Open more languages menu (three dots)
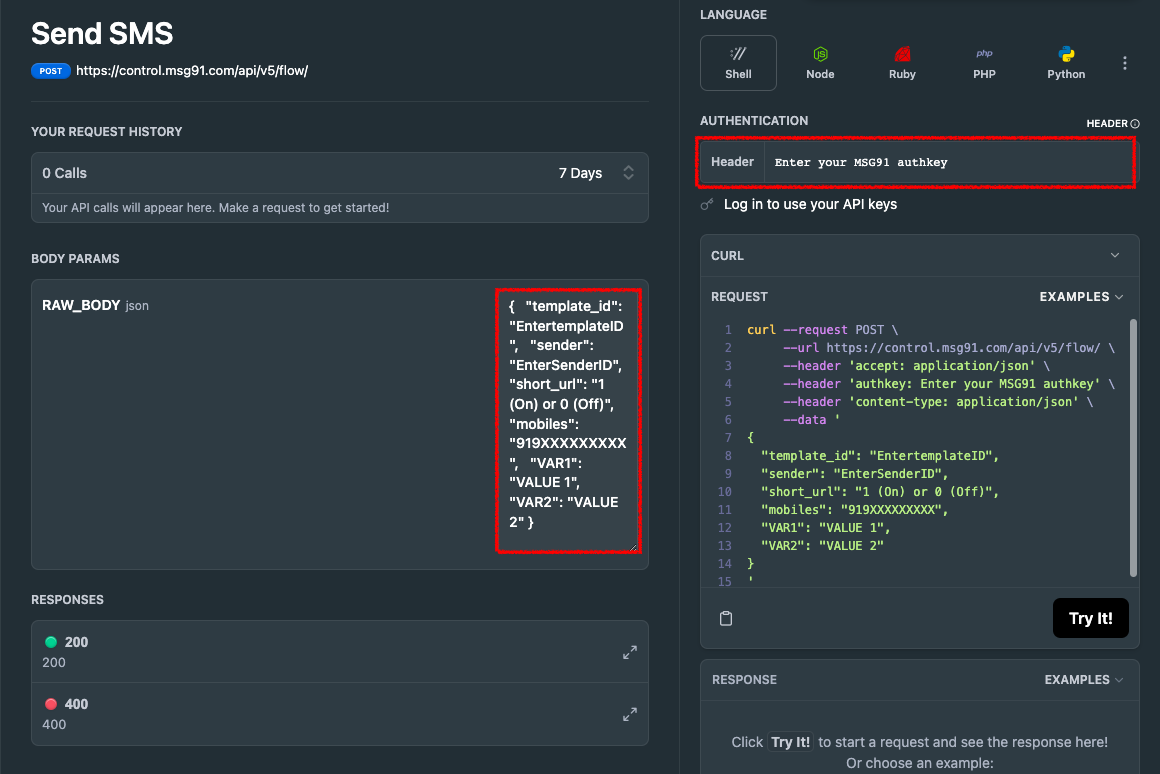 [x=1124, y=63]
